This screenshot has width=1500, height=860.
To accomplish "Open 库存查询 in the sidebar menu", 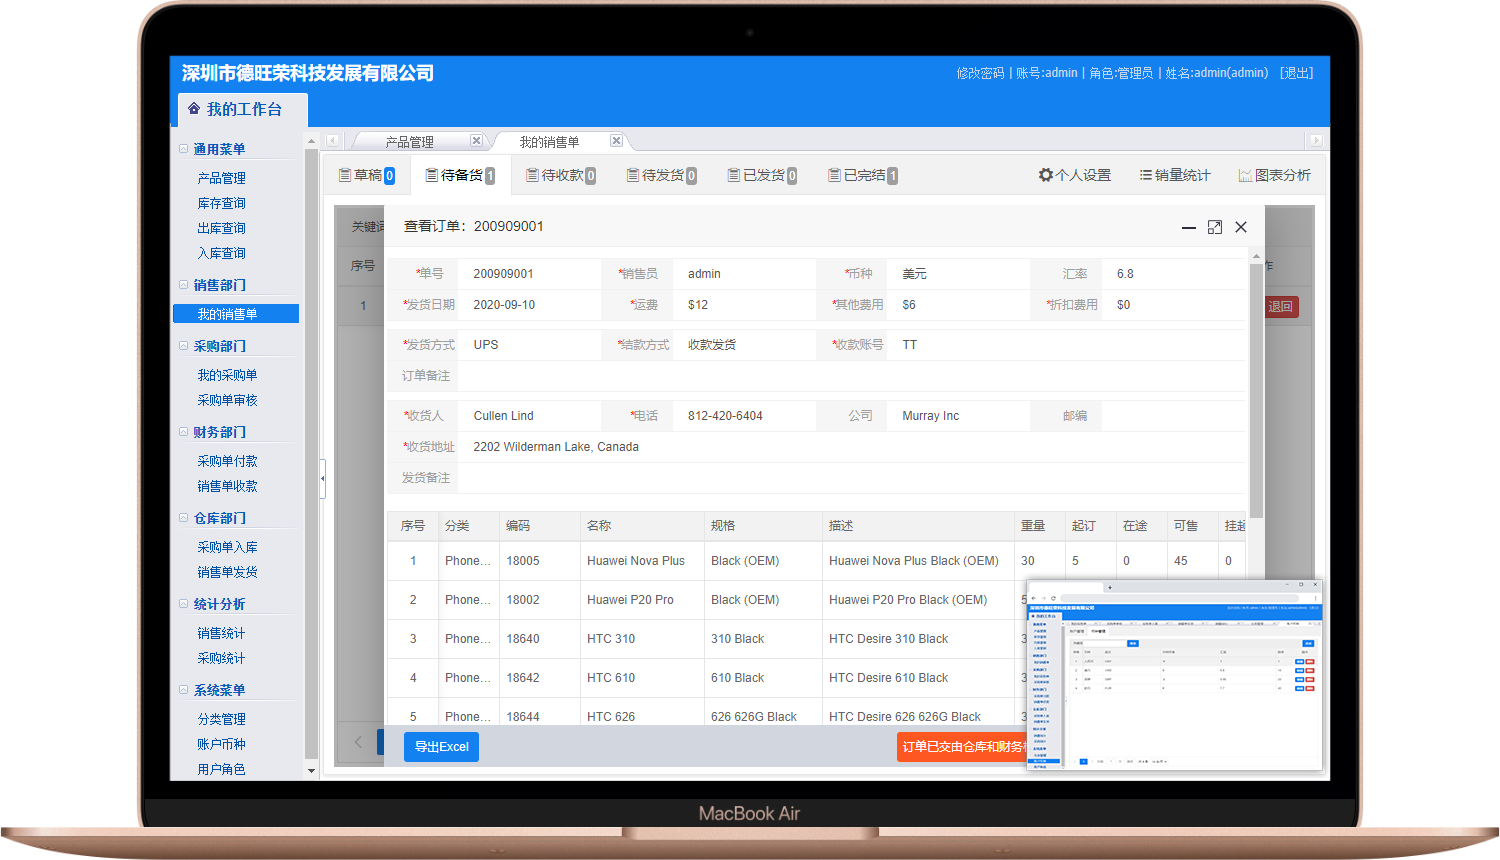I will [x=222, y=203].
